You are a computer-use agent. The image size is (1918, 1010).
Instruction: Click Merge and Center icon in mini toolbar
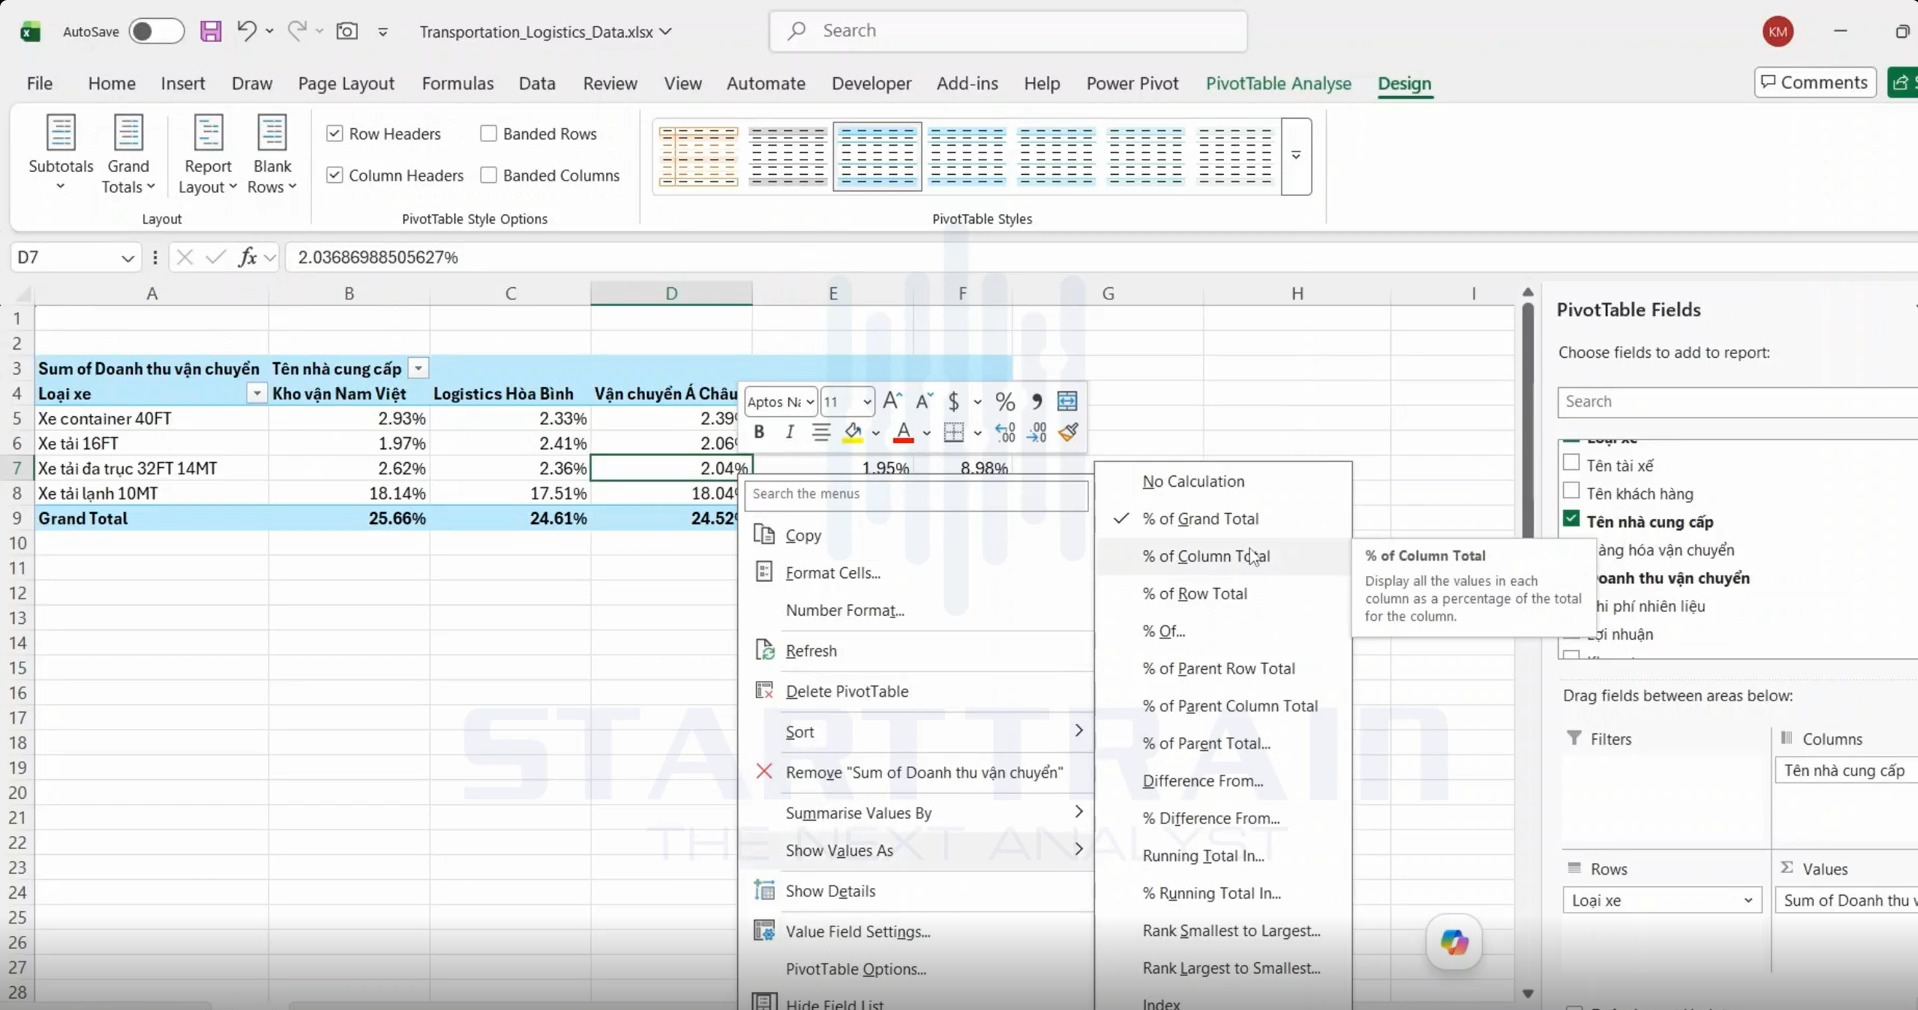point(1067,401)
